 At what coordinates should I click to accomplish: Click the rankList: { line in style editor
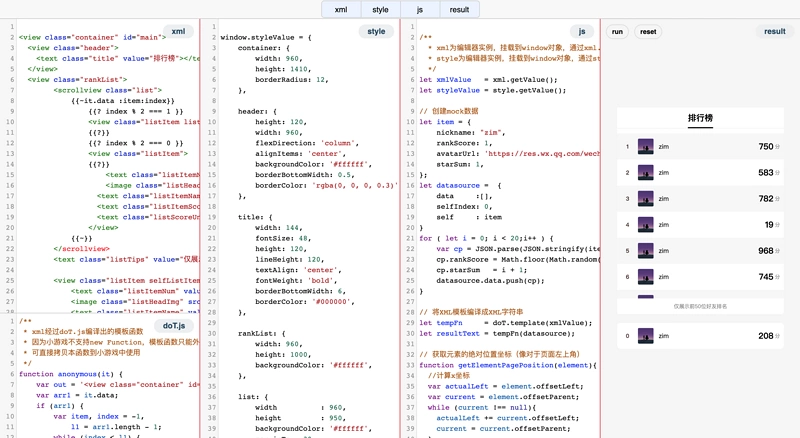(x=262, y=333)
